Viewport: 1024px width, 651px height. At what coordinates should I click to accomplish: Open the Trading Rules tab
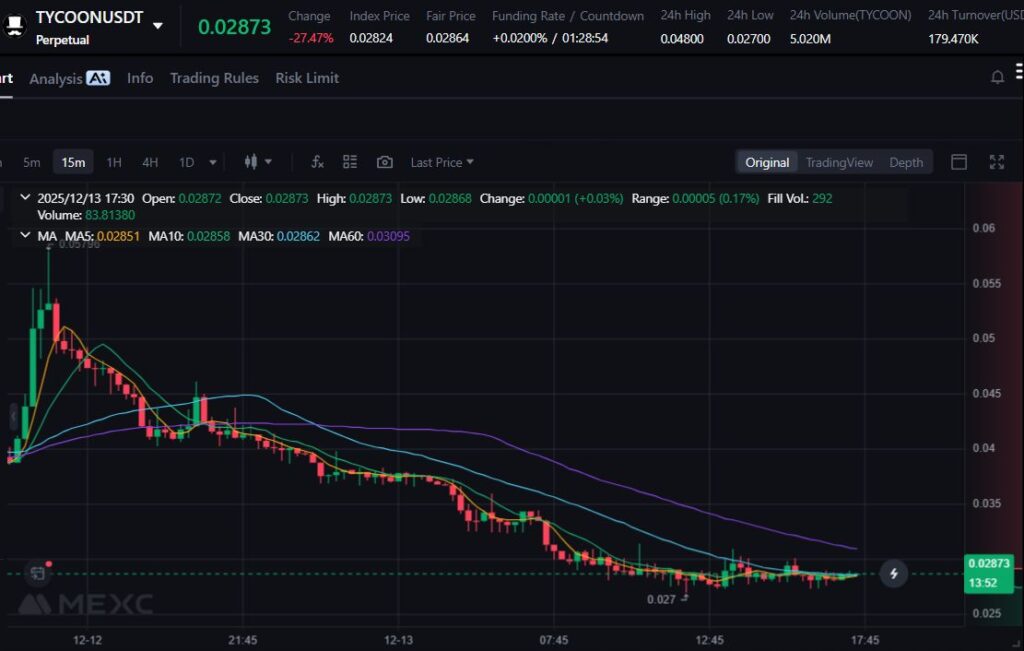[214, 78]
